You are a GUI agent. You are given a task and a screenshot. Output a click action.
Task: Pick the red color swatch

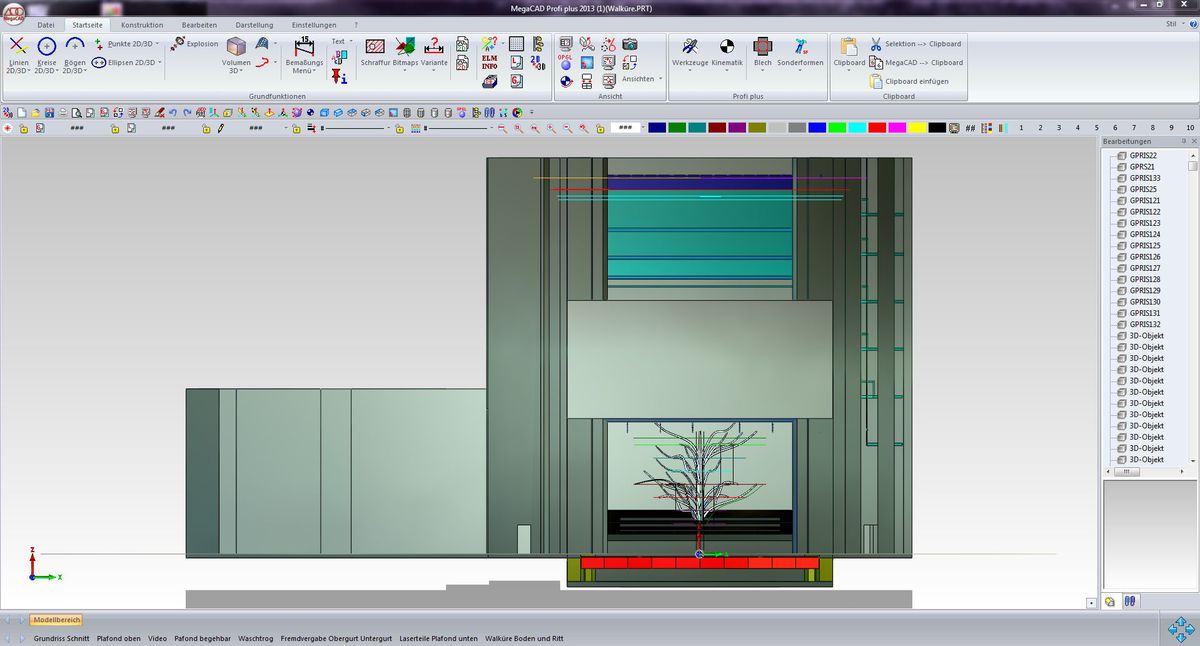(876, 128)
